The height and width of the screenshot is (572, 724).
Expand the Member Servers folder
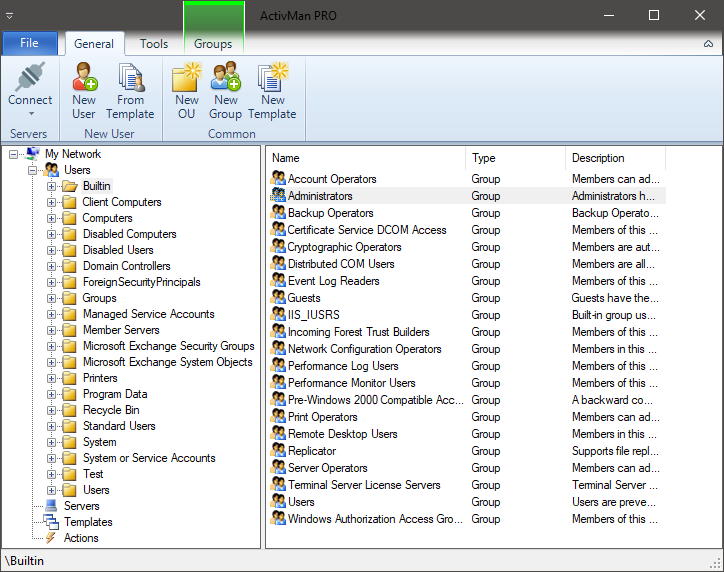coord(51,331)
